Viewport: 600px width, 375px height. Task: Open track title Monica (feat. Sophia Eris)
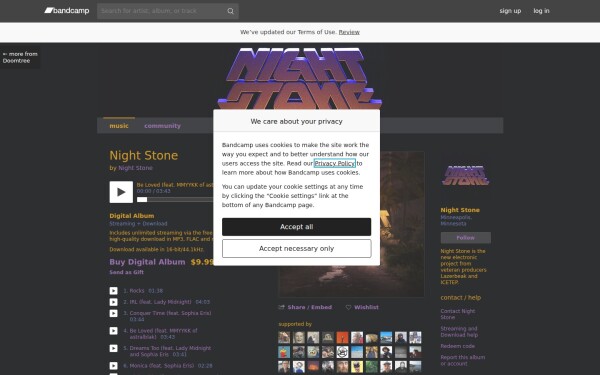point(161,366)
